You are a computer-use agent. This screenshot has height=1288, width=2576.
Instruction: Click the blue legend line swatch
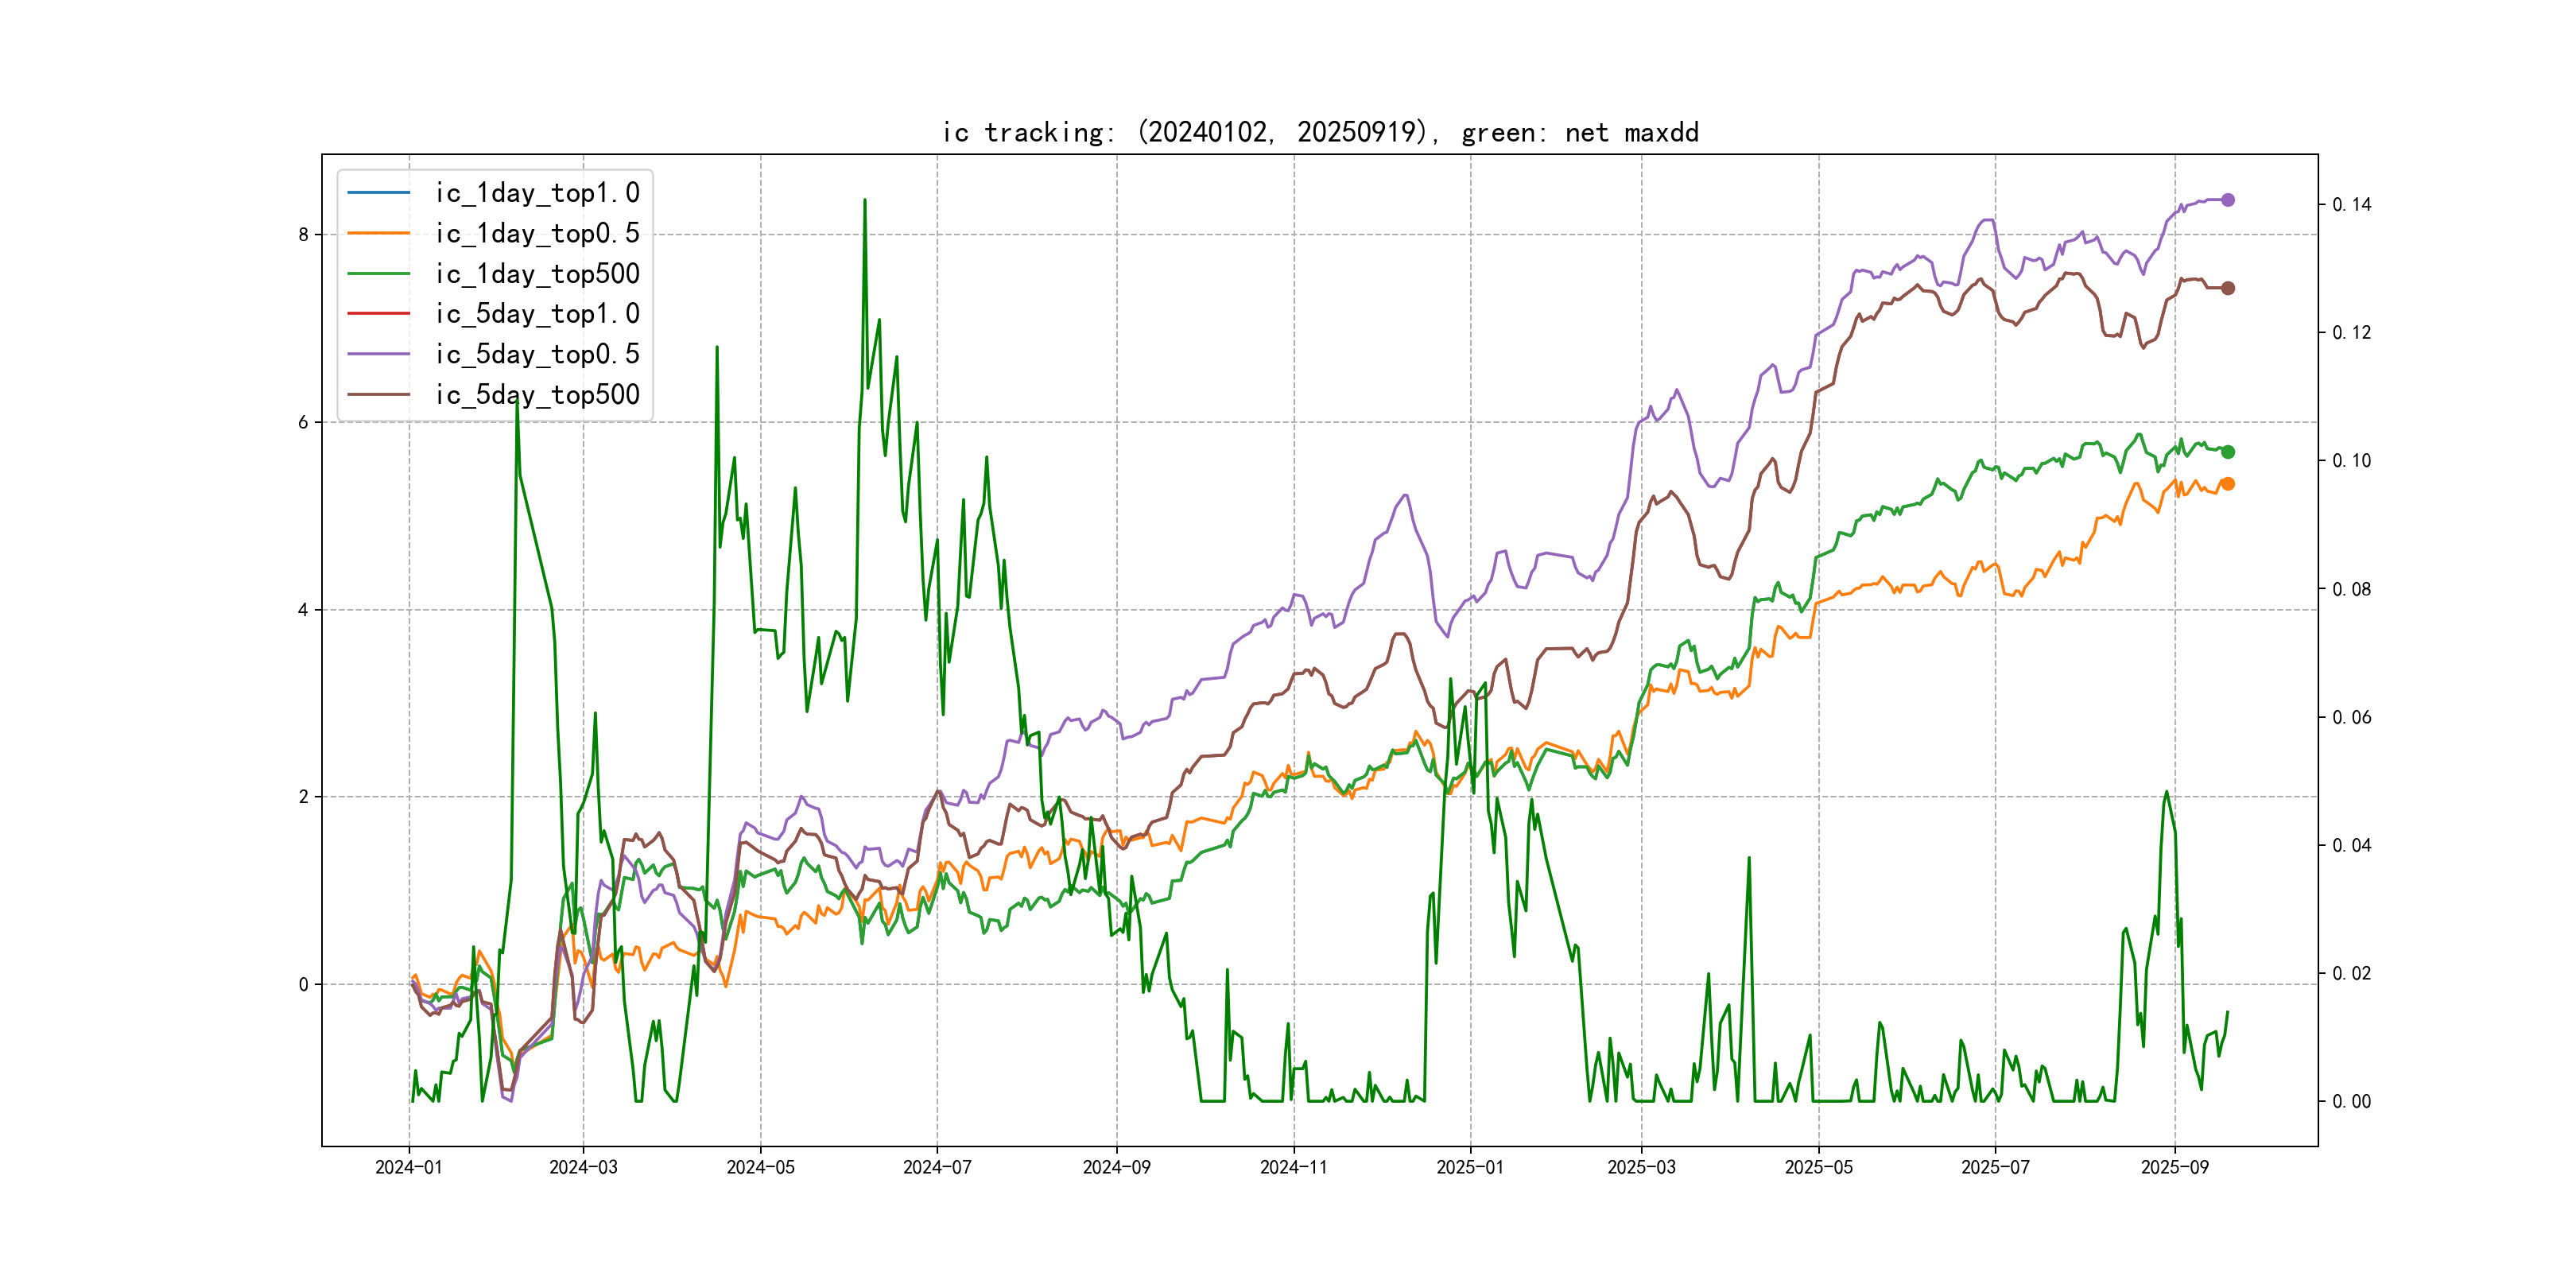(x=378, y=192)
